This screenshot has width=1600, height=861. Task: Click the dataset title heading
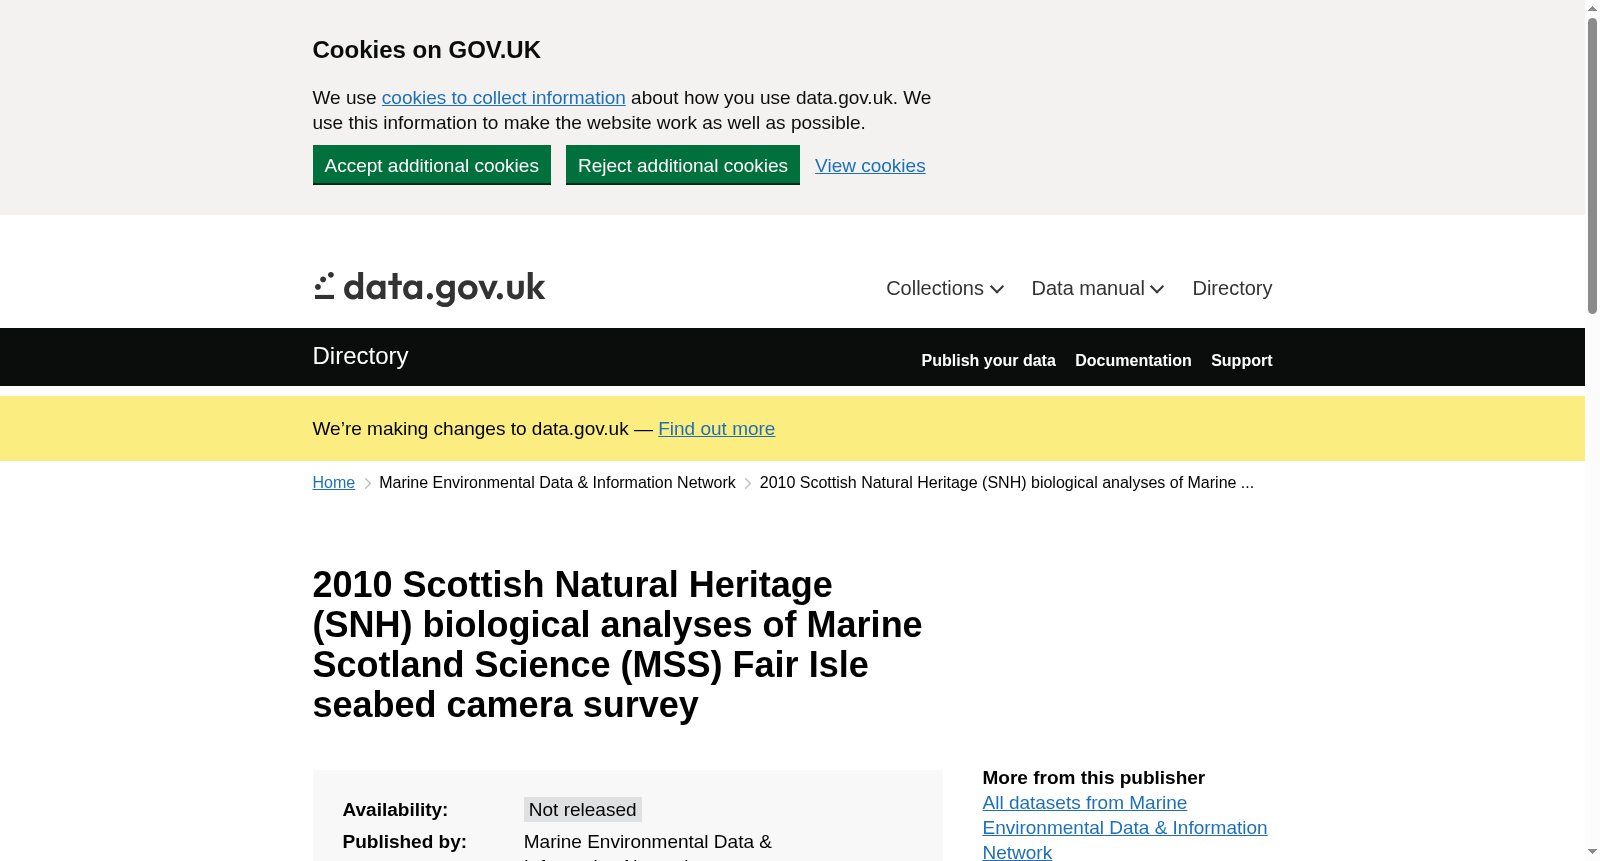pyautogui.click(x=617, y=645)
